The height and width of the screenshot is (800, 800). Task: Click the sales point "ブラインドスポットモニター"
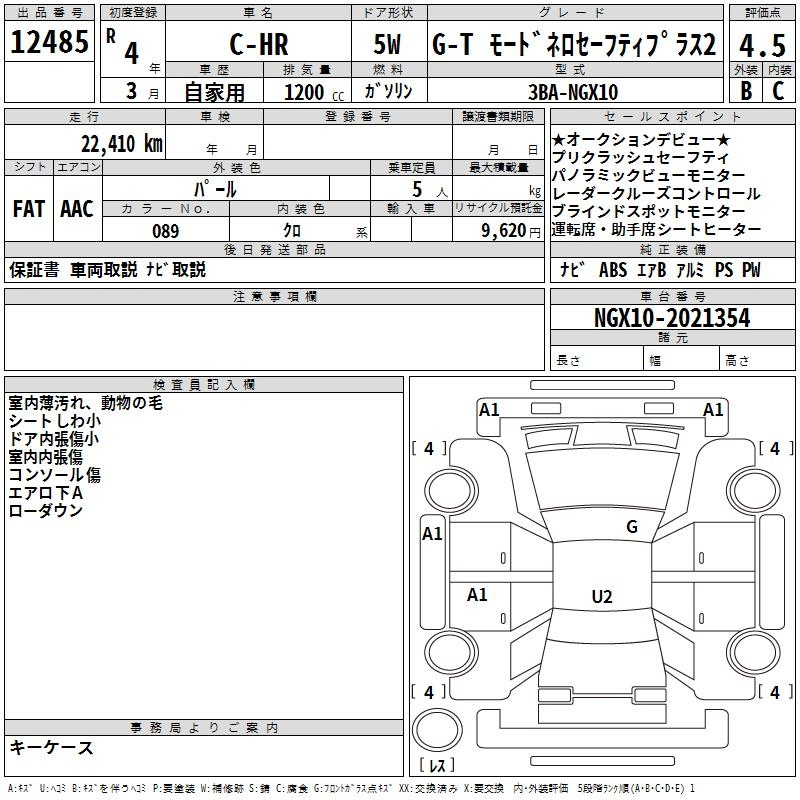648,211
